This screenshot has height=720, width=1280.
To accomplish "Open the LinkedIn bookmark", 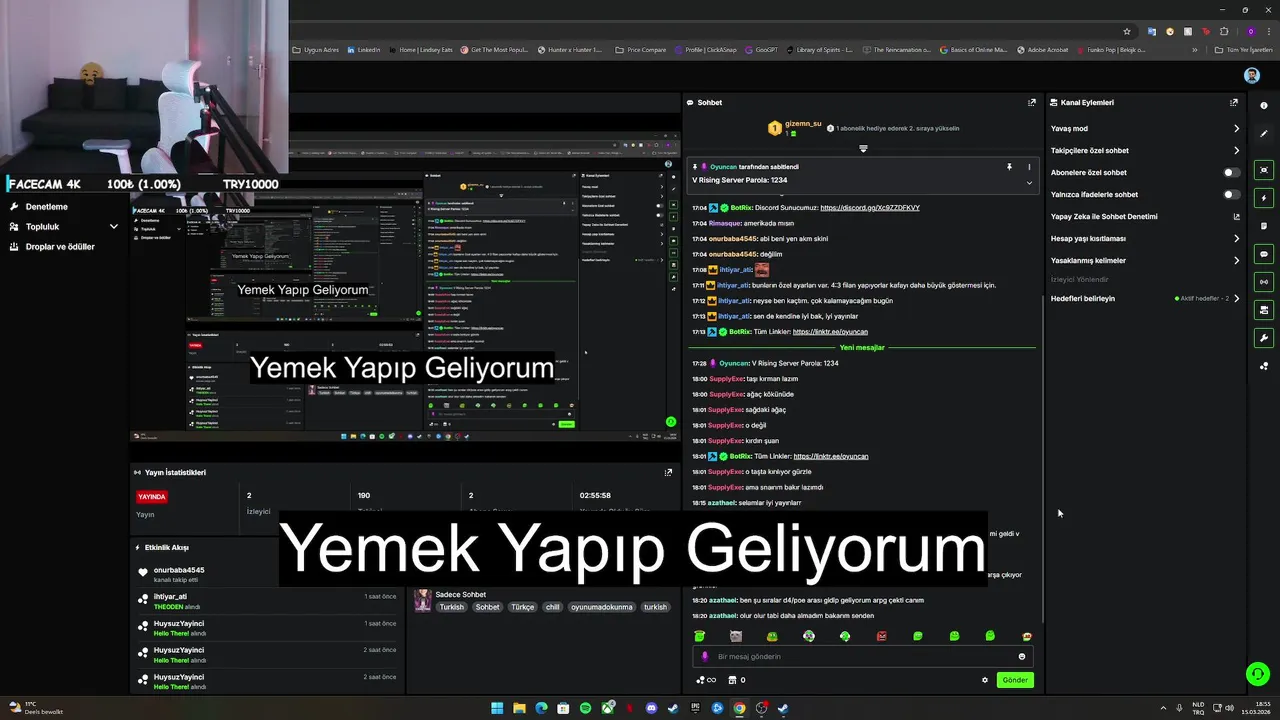I will coord(364,50).
